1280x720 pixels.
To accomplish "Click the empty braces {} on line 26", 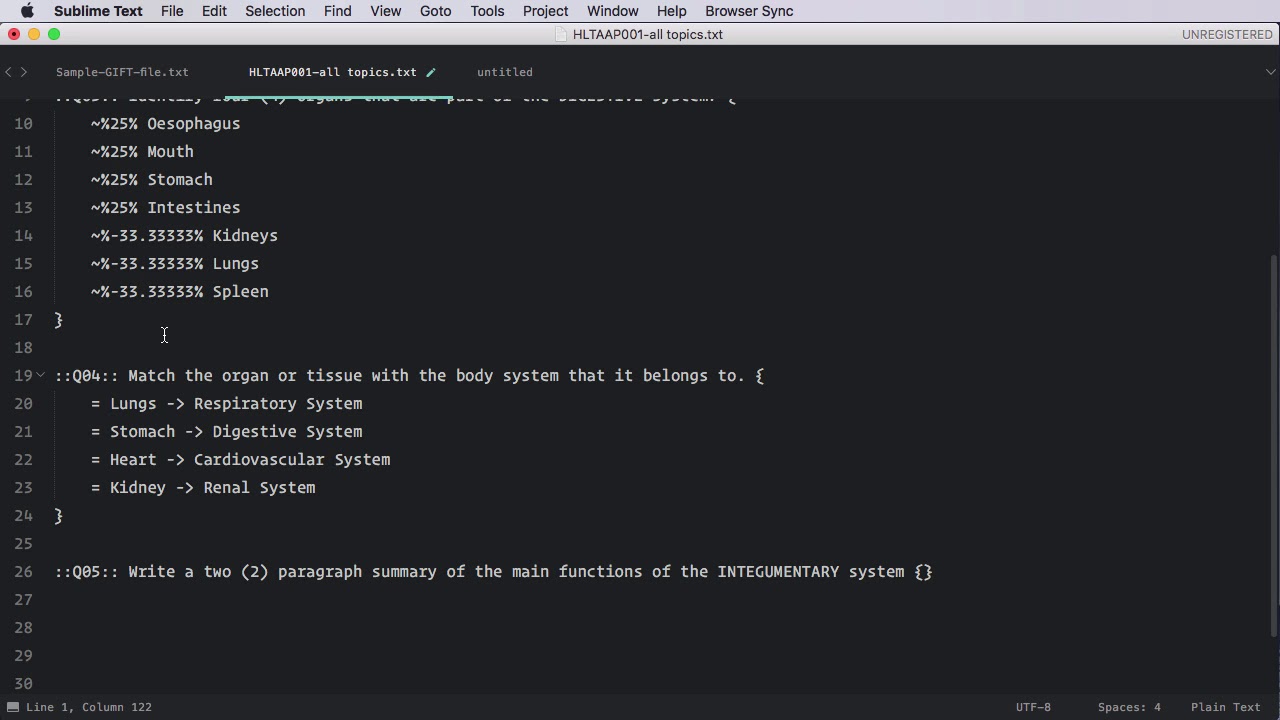I will click(923, 572).
